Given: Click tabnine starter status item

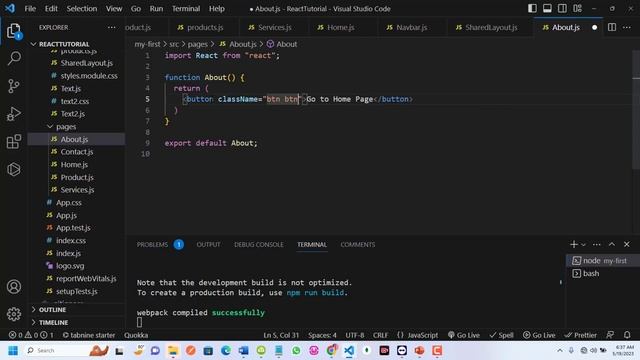Looking at the screenshot, I should click(89, 335).
